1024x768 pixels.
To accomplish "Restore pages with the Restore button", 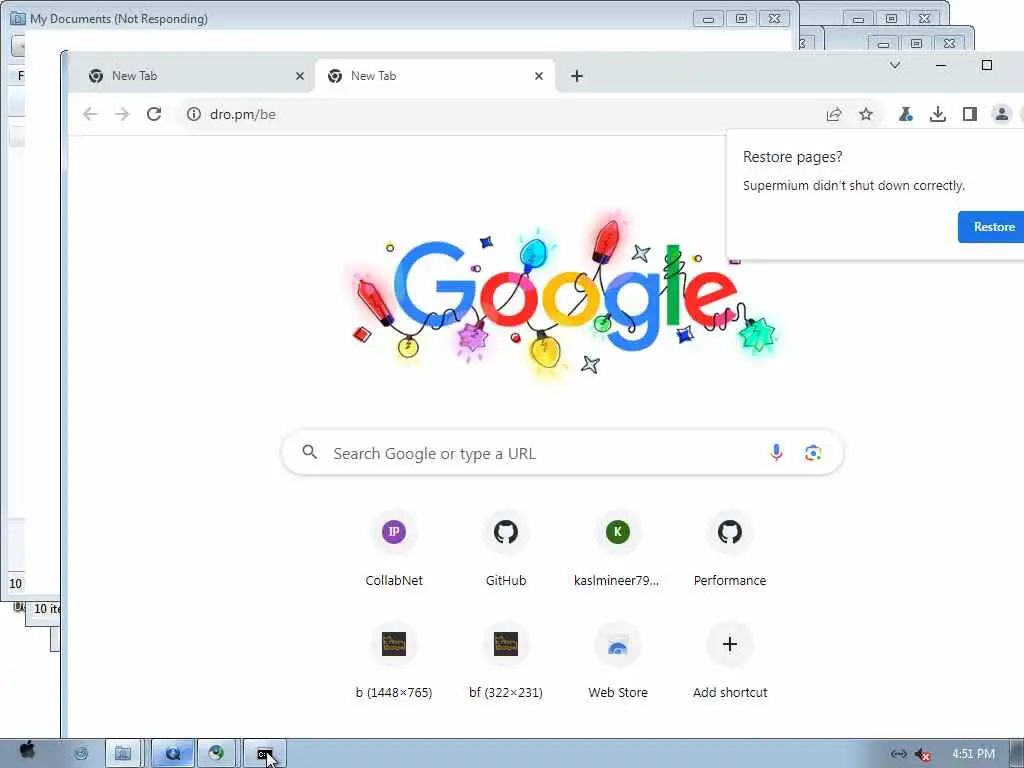I will click(993, 227).
